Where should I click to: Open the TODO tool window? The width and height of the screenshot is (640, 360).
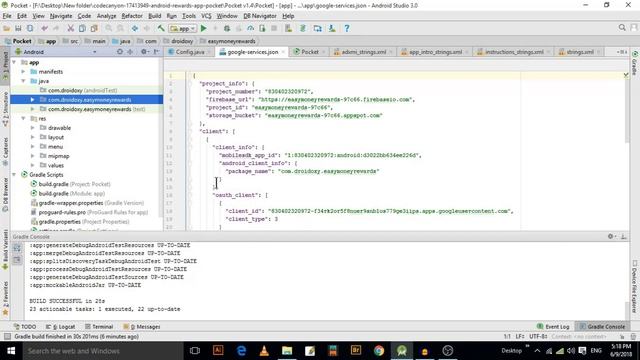pos(24,327)
